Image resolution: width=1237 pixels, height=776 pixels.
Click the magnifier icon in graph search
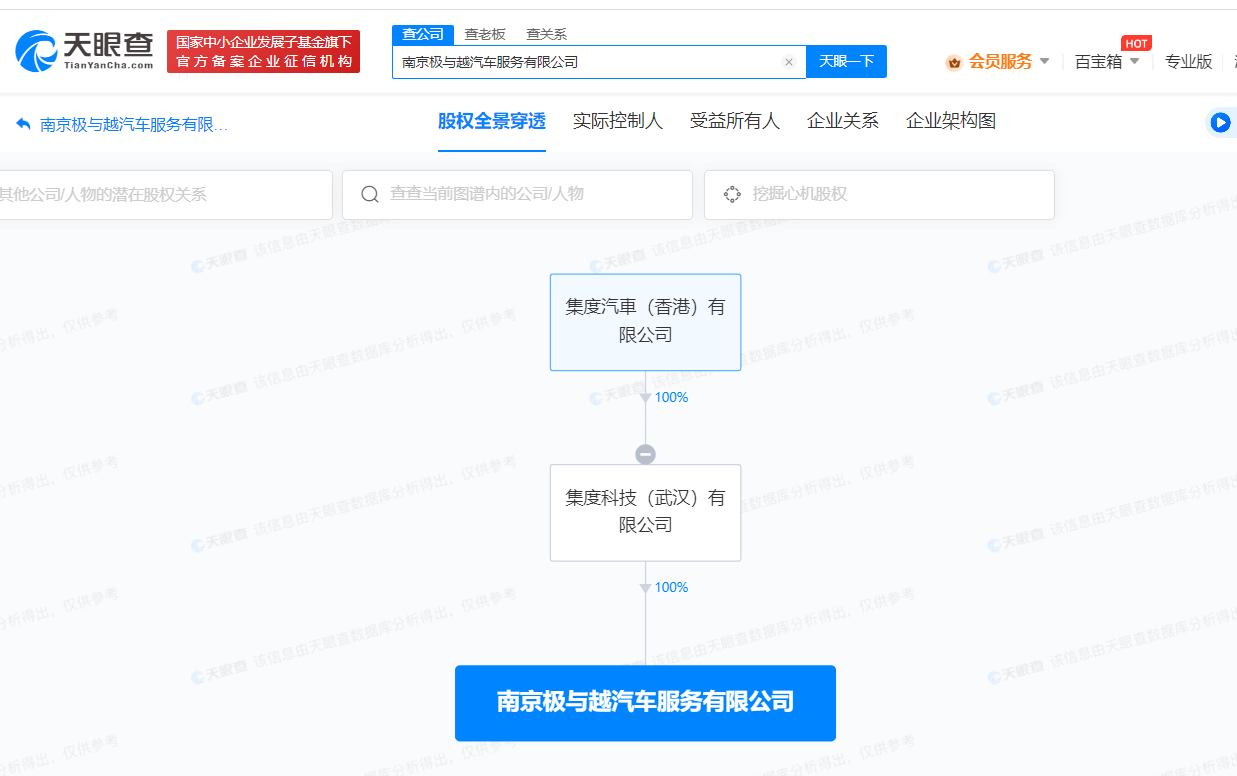[x=370, y=194]
